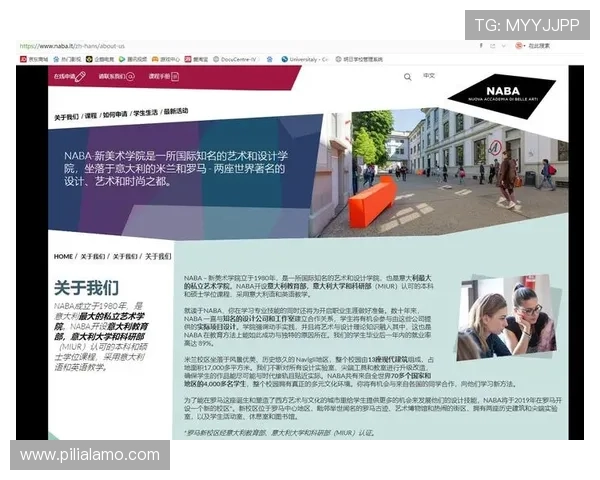Click the document icon beside 课程手册

[x=175, y=77]
